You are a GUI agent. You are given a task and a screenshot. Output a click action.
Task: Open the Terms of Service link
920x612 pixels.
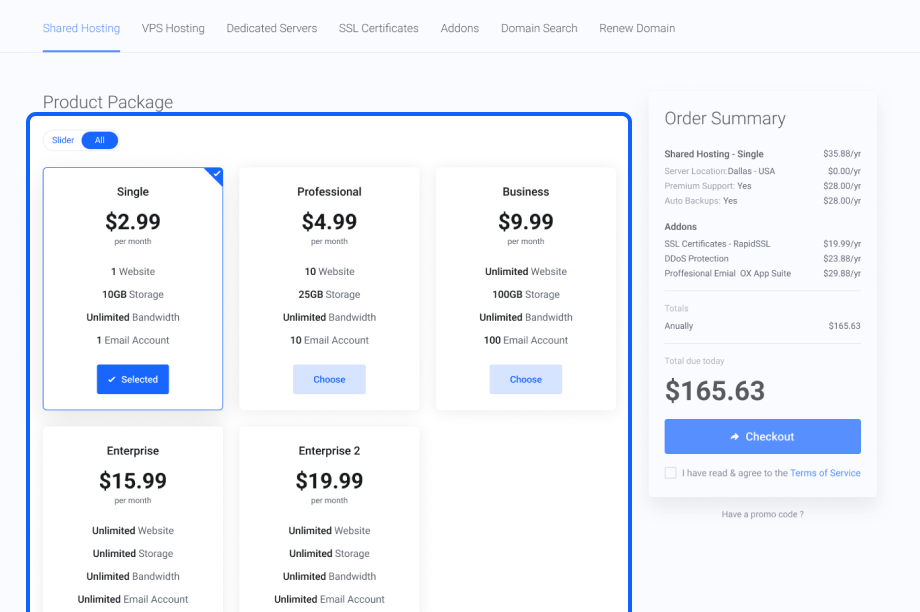[x=825, y=473]
